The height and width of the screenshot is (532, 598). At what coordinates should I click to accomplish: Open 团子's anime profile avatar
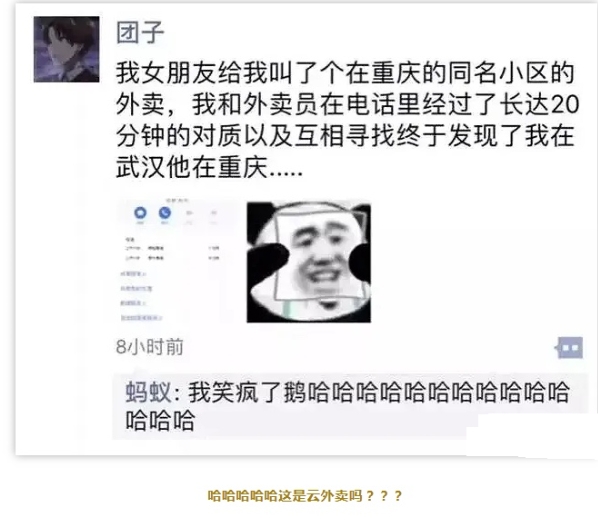66,49
